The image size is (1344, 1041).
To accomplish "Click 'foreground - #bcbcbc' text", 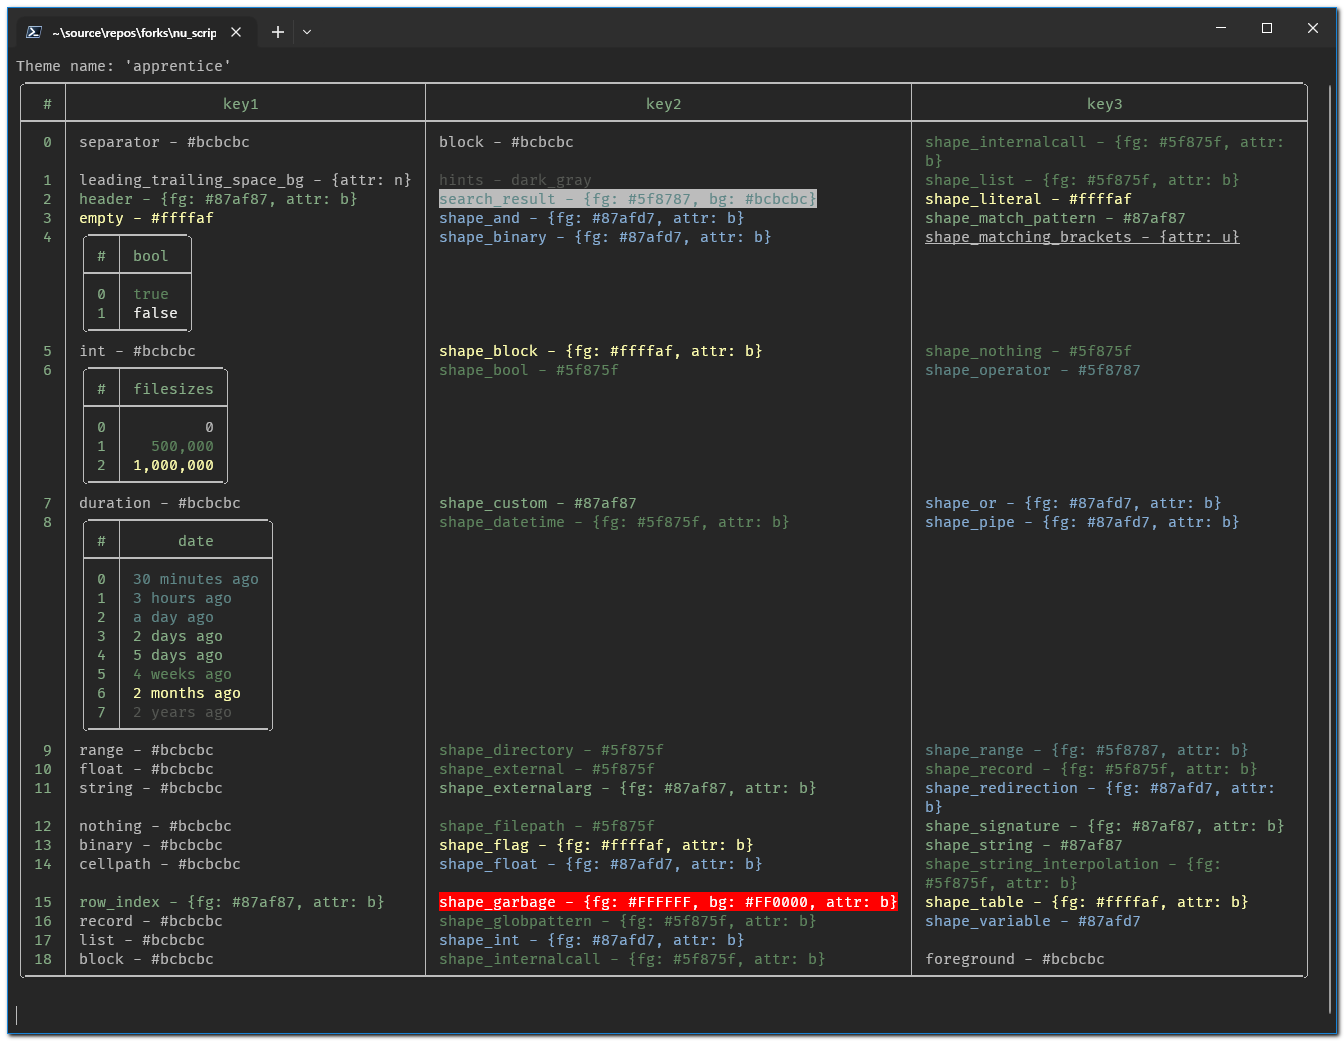I will (1015, 959).
